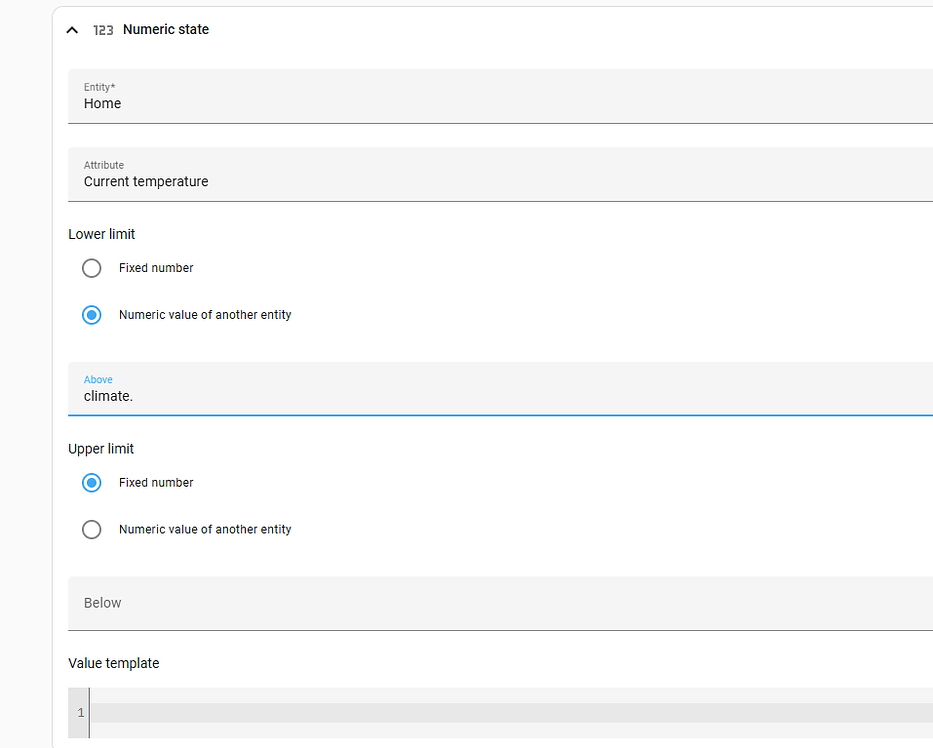This screenshot has height=748, width=933.
Task: Click the Above floating label in the entity field
Action: [98, 379]
